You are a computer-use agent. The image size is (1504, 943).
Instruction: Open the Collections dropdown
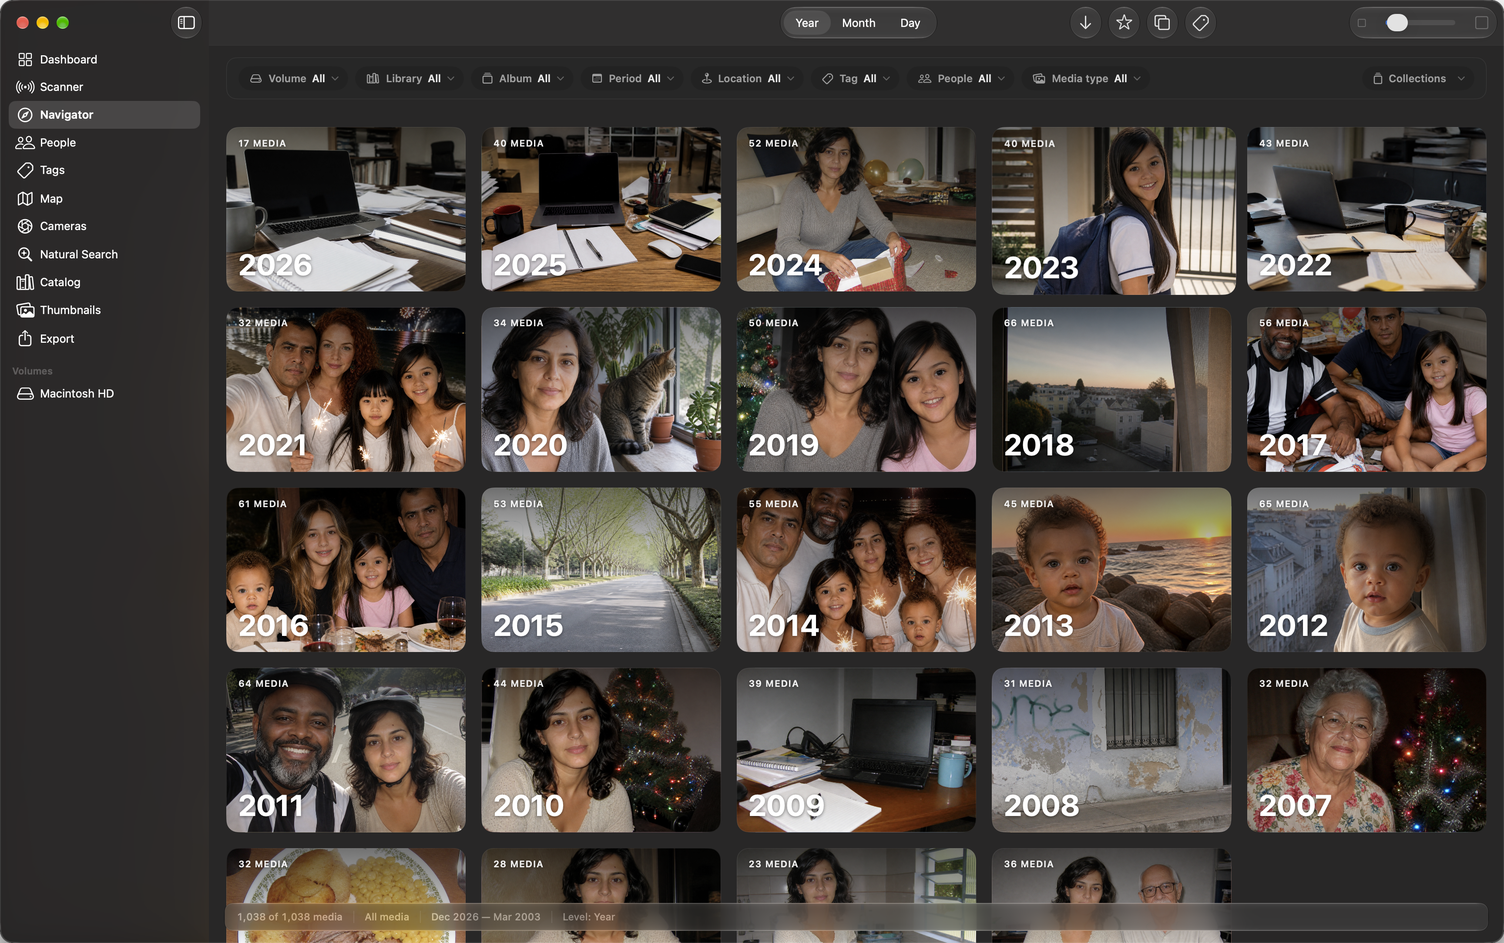[1419, 78]
